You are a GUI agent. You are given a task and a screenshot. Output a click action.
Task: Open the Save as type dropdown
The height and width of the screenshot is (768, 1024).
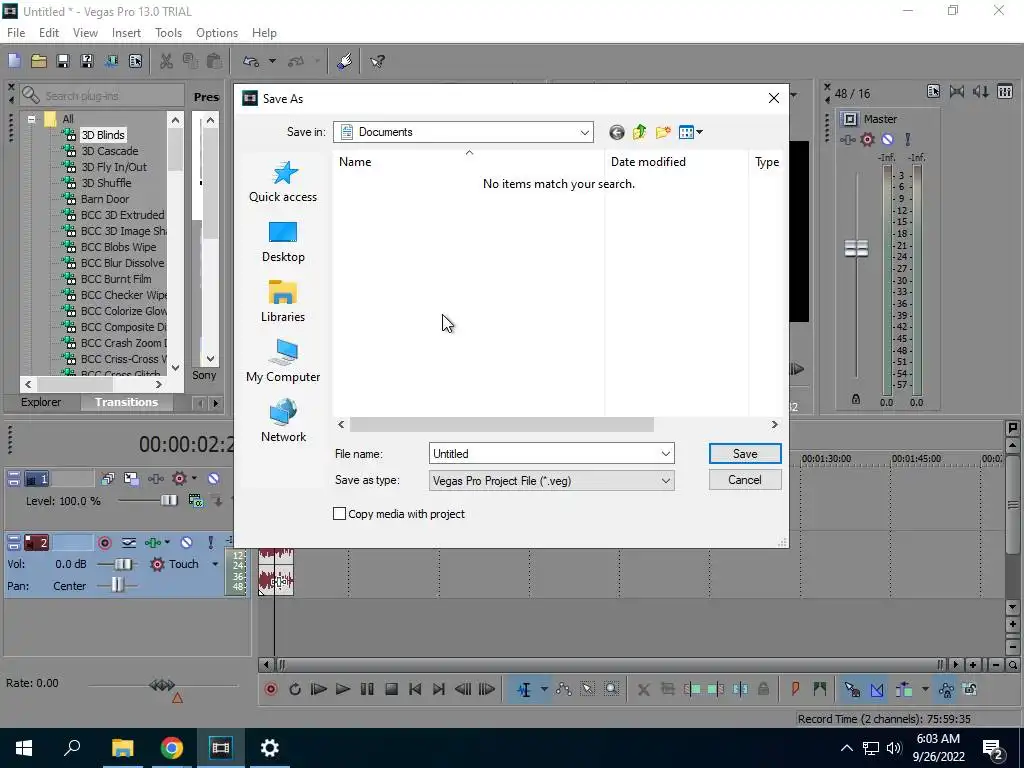click(x=665, y=481)
